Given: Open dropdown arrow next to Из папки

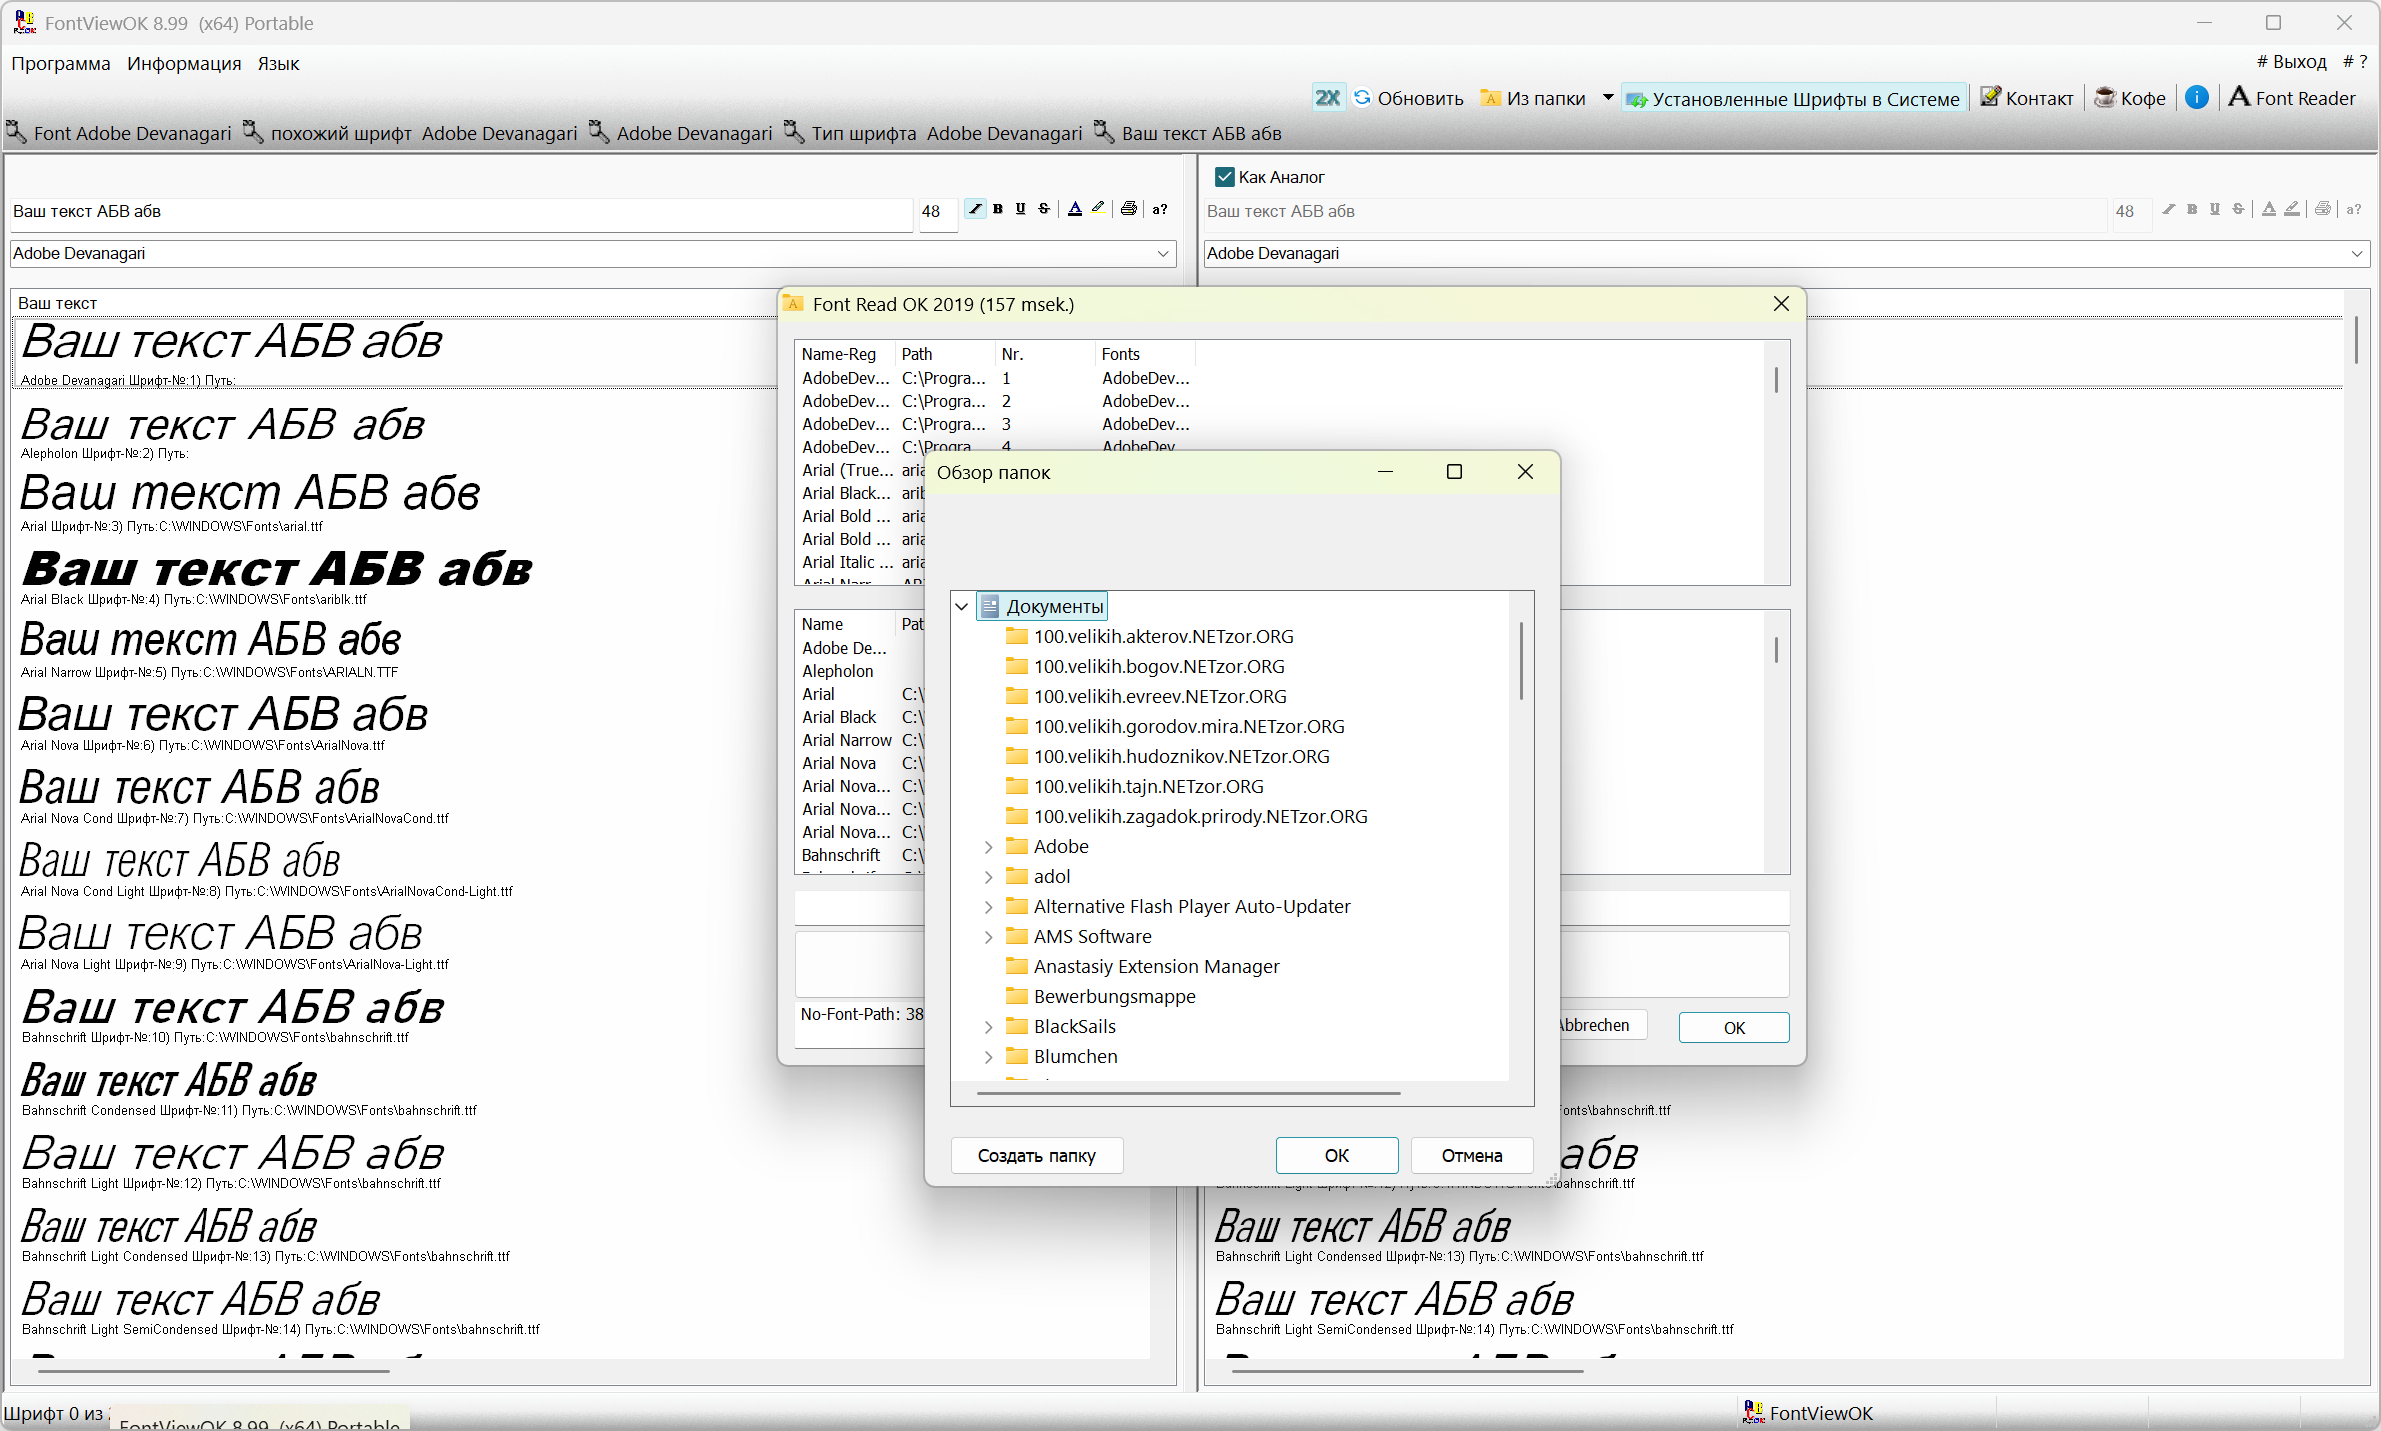Looking at the screenshot, I should pyautogui.click(x=1607, y=98).
